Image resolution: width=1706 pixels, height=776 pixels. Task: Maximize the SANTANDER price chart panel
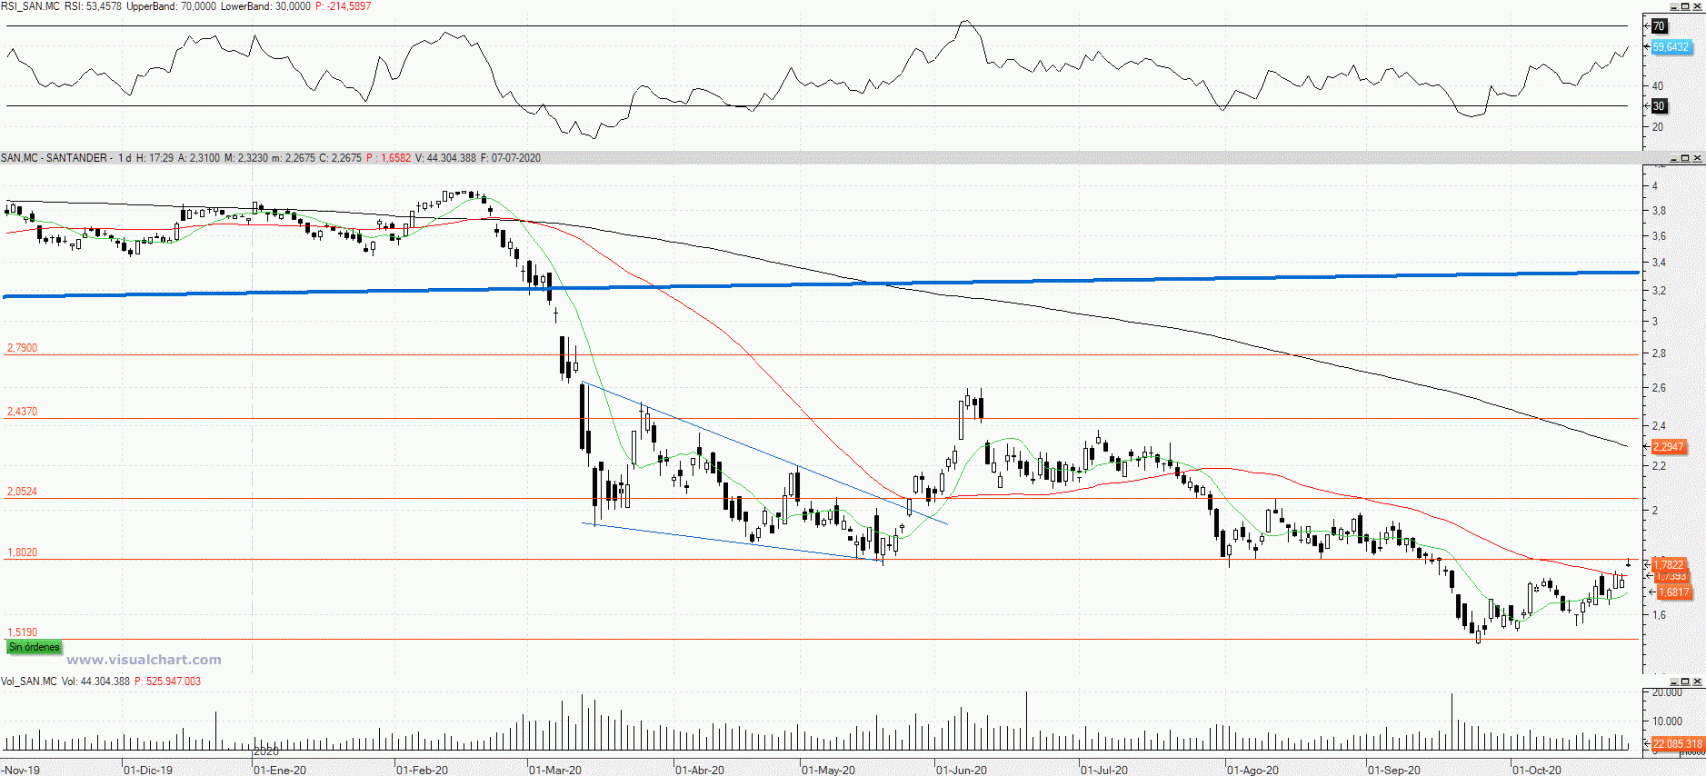1686,158
